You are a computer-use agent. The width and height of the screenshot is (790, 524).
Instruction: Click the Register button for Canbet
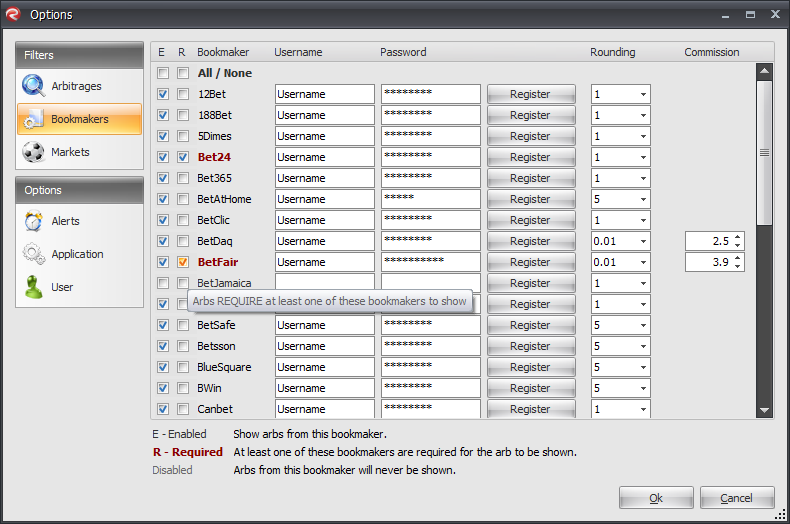coord(531,409)
